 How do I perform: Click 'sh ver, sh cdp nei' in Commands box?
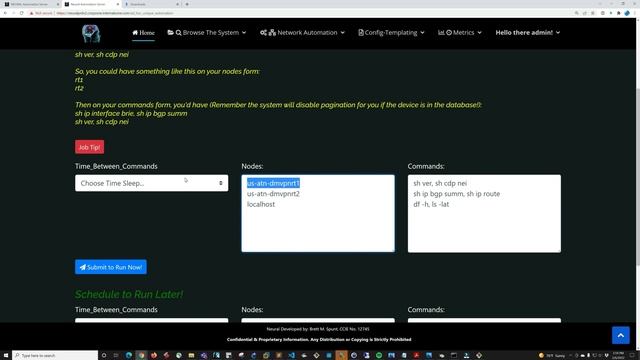tap(440, 183)
